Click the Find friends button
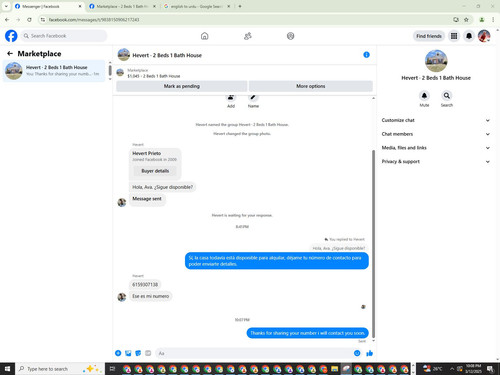Image resolution: width=500 pixels, height=375 pixels. tap(429, 36)
